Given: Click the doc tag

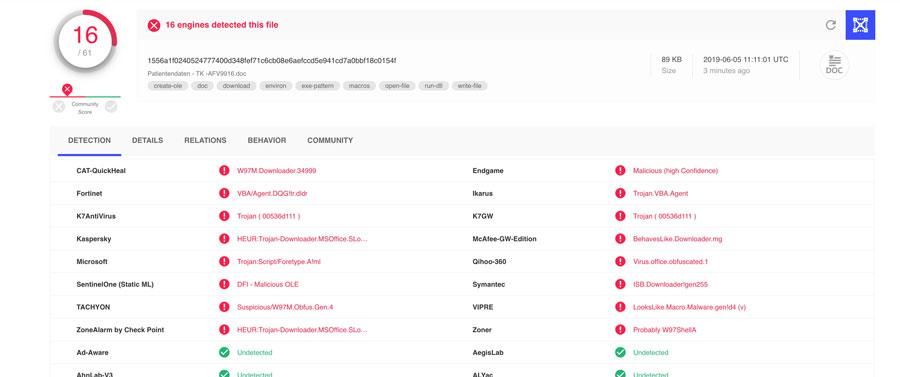Looking at the screenshot, I should click(202, 86).
